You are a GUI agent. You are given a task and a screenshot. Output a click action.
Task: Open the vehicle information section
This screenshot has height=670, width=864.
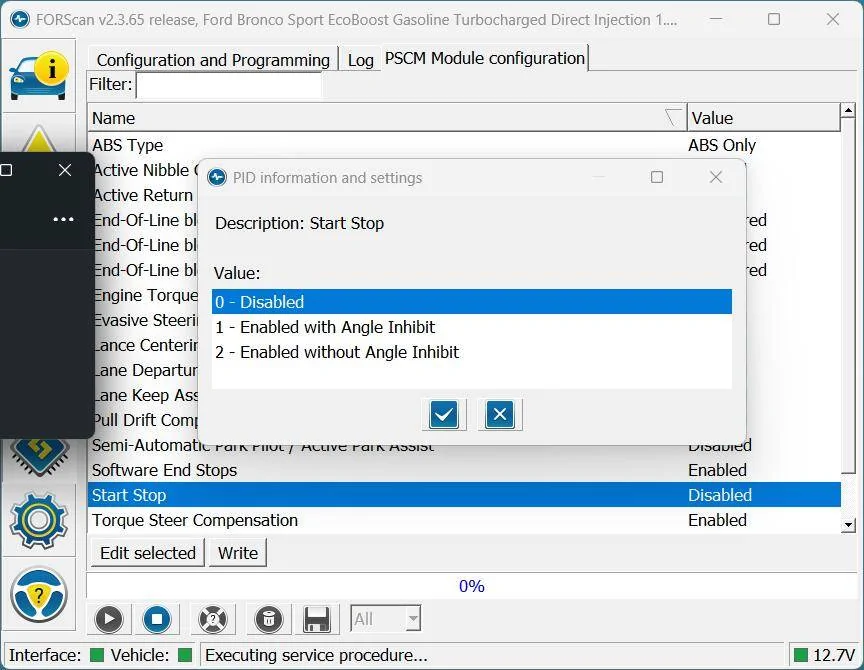39,75
